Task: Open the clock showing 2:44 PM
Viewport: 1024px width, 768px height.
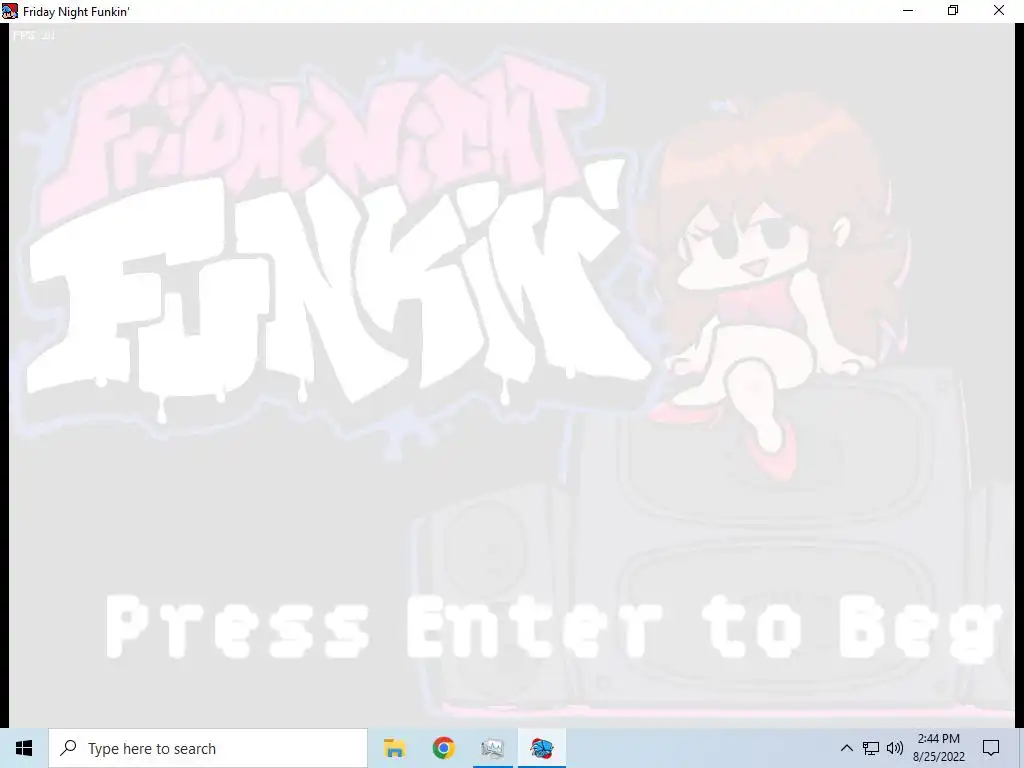Action: [x=938, y=748]
